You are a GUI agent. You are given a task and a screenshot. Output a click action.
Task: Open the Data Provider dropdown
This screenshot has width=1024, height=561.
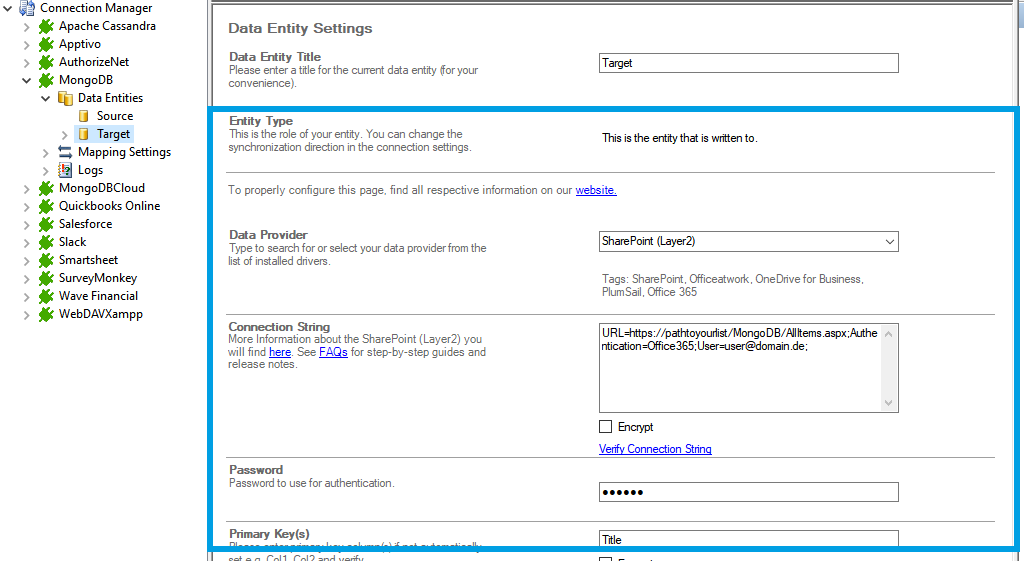coord(889,241)
